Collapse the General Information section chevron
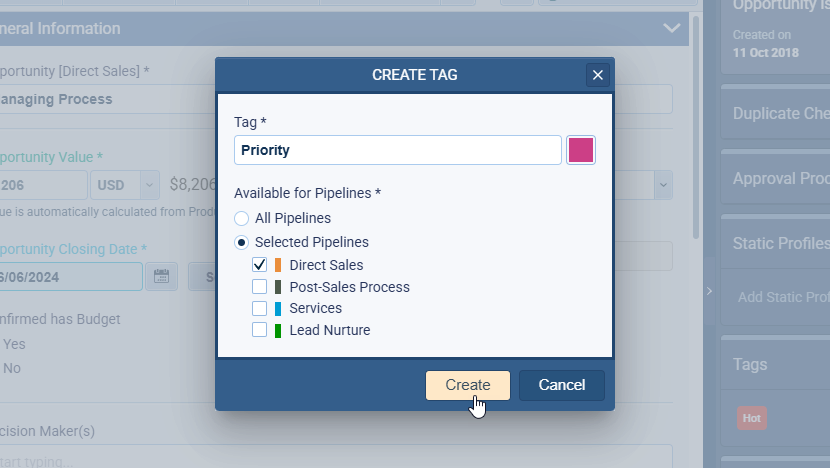Viewport: 830px width, 468px height. [672, 28]
